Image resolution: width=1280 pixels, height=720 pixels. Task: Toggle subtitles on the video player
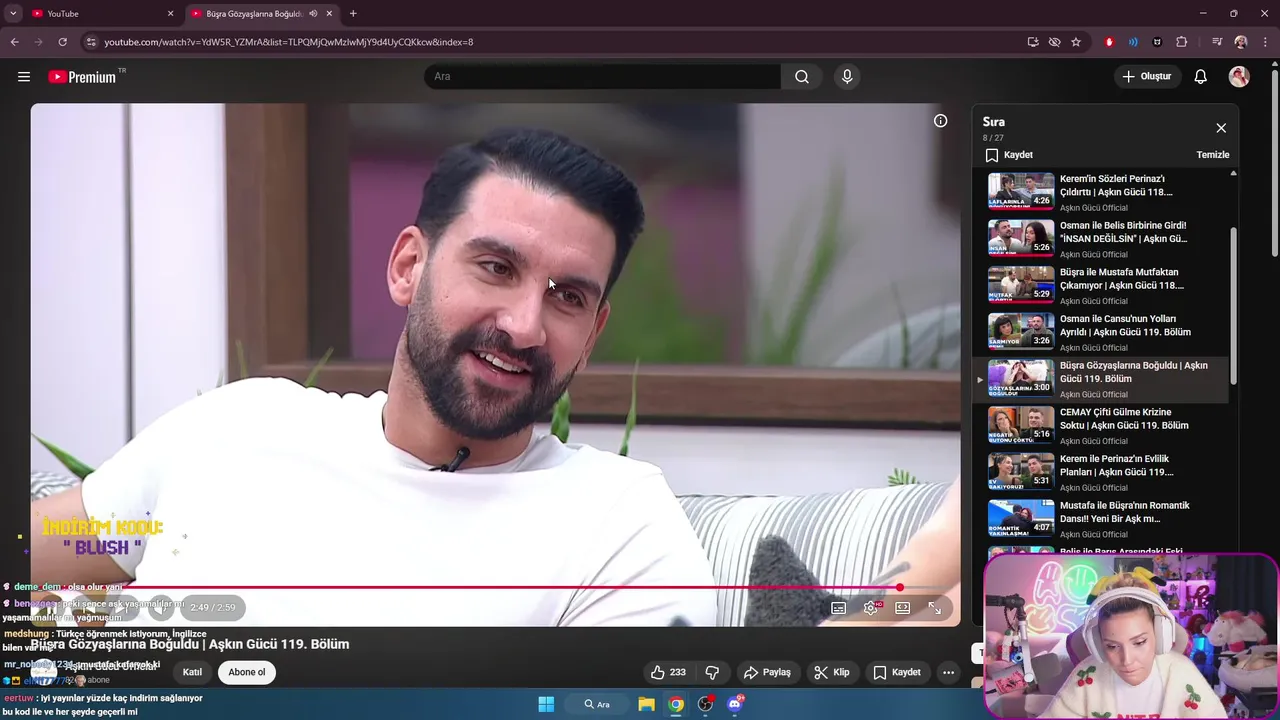pos(839,607)
